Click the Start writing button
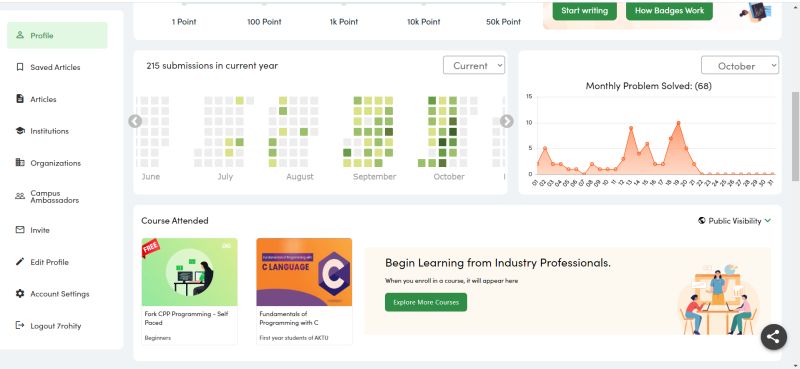 click(x=584, y=10)
